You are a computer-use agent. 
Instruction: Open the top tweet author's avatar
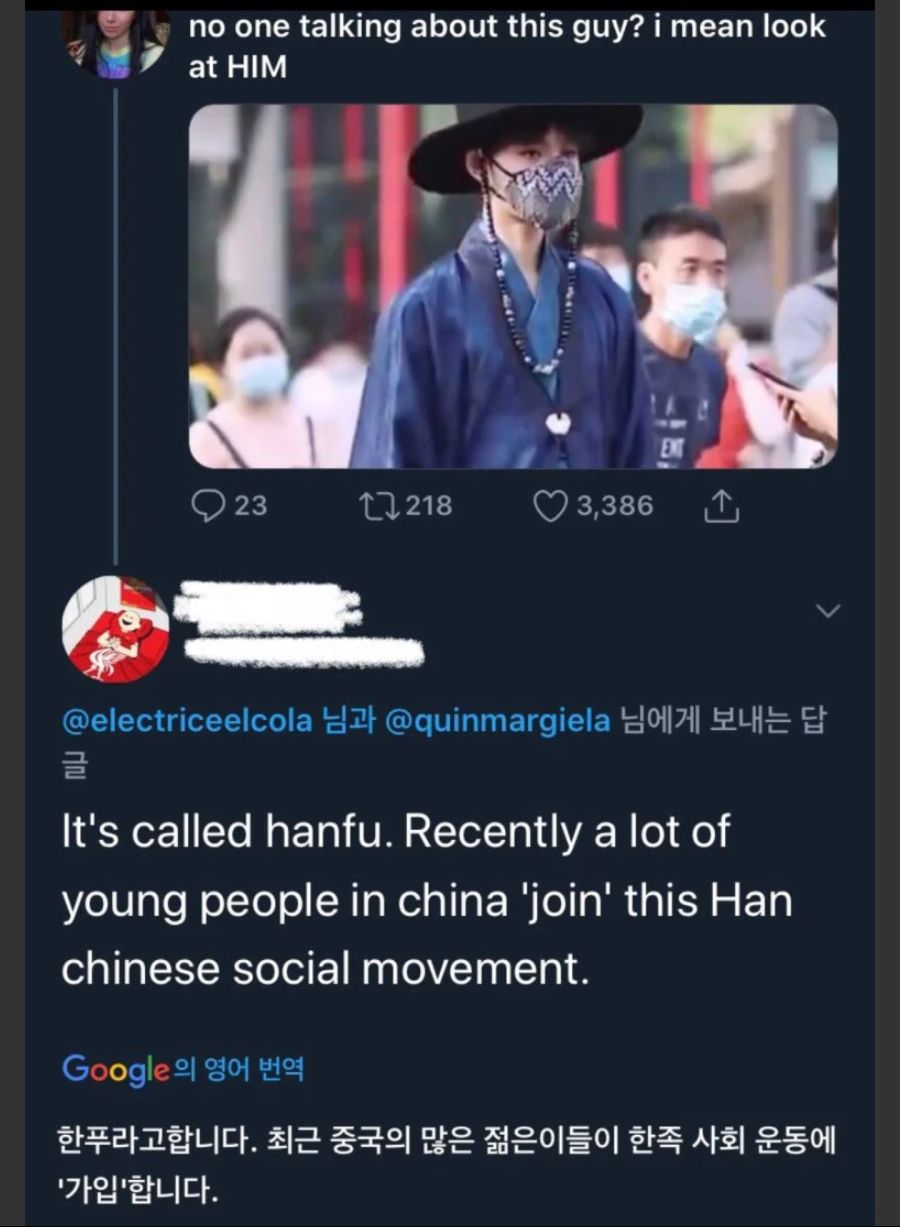tap(116, 42)
